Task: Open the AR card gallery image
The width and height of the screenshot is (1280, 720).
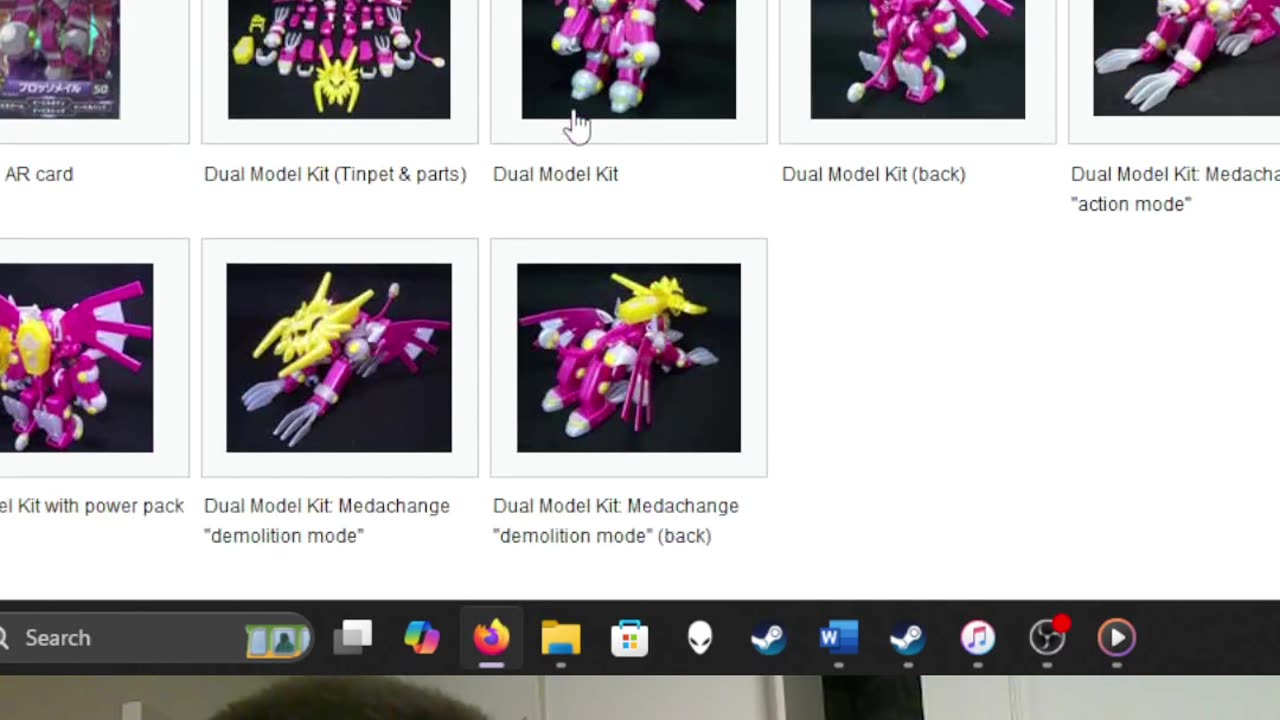Action: click(x=59, y=59)
